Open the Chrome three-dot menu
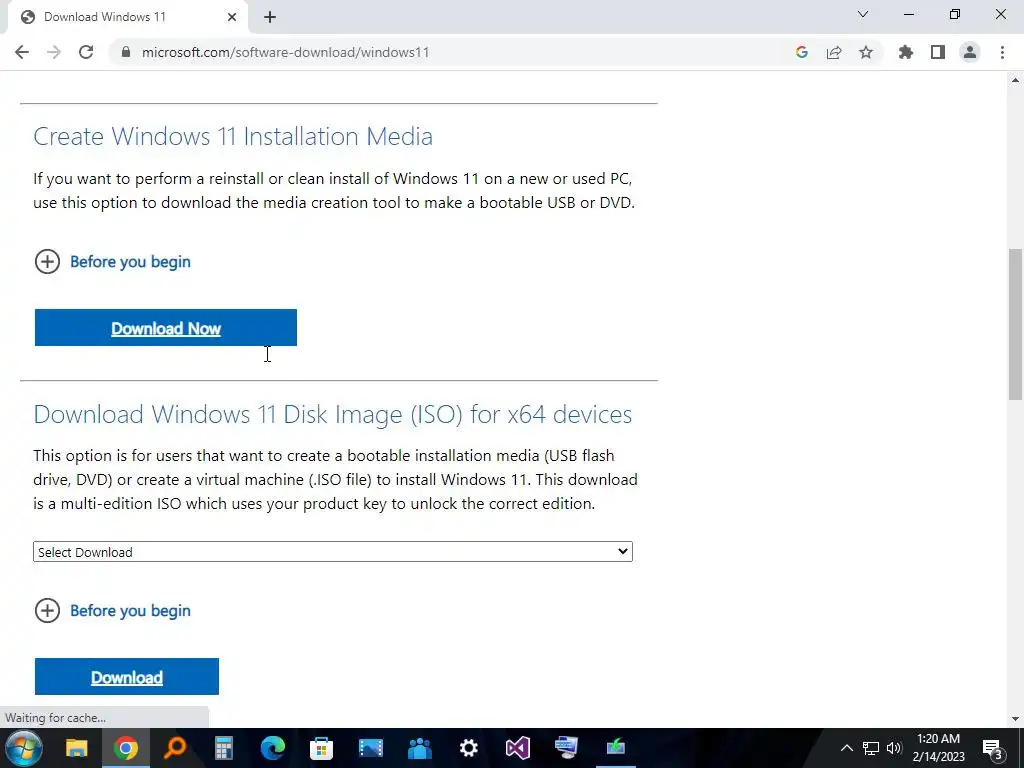This screenshot has height=768, width=1024. tap(1002, 52)
